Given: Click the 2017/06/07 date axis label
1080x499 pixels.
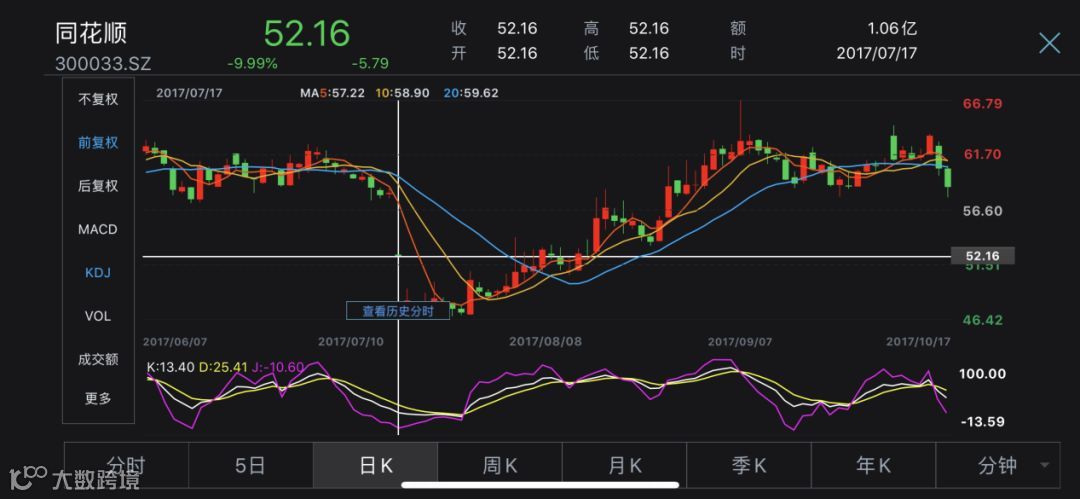Looking at the screenshot, I should pyautogui.click(x=174, y=341).
